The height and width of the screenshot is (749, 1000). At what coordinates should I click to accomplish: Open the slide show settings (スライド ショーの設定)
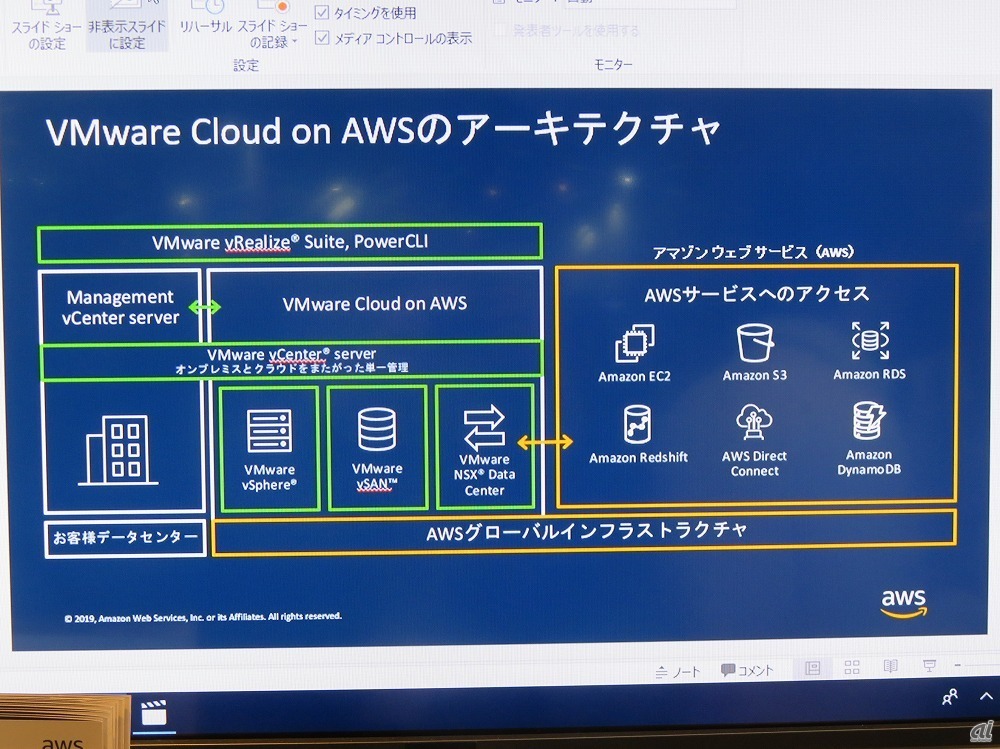46,26
